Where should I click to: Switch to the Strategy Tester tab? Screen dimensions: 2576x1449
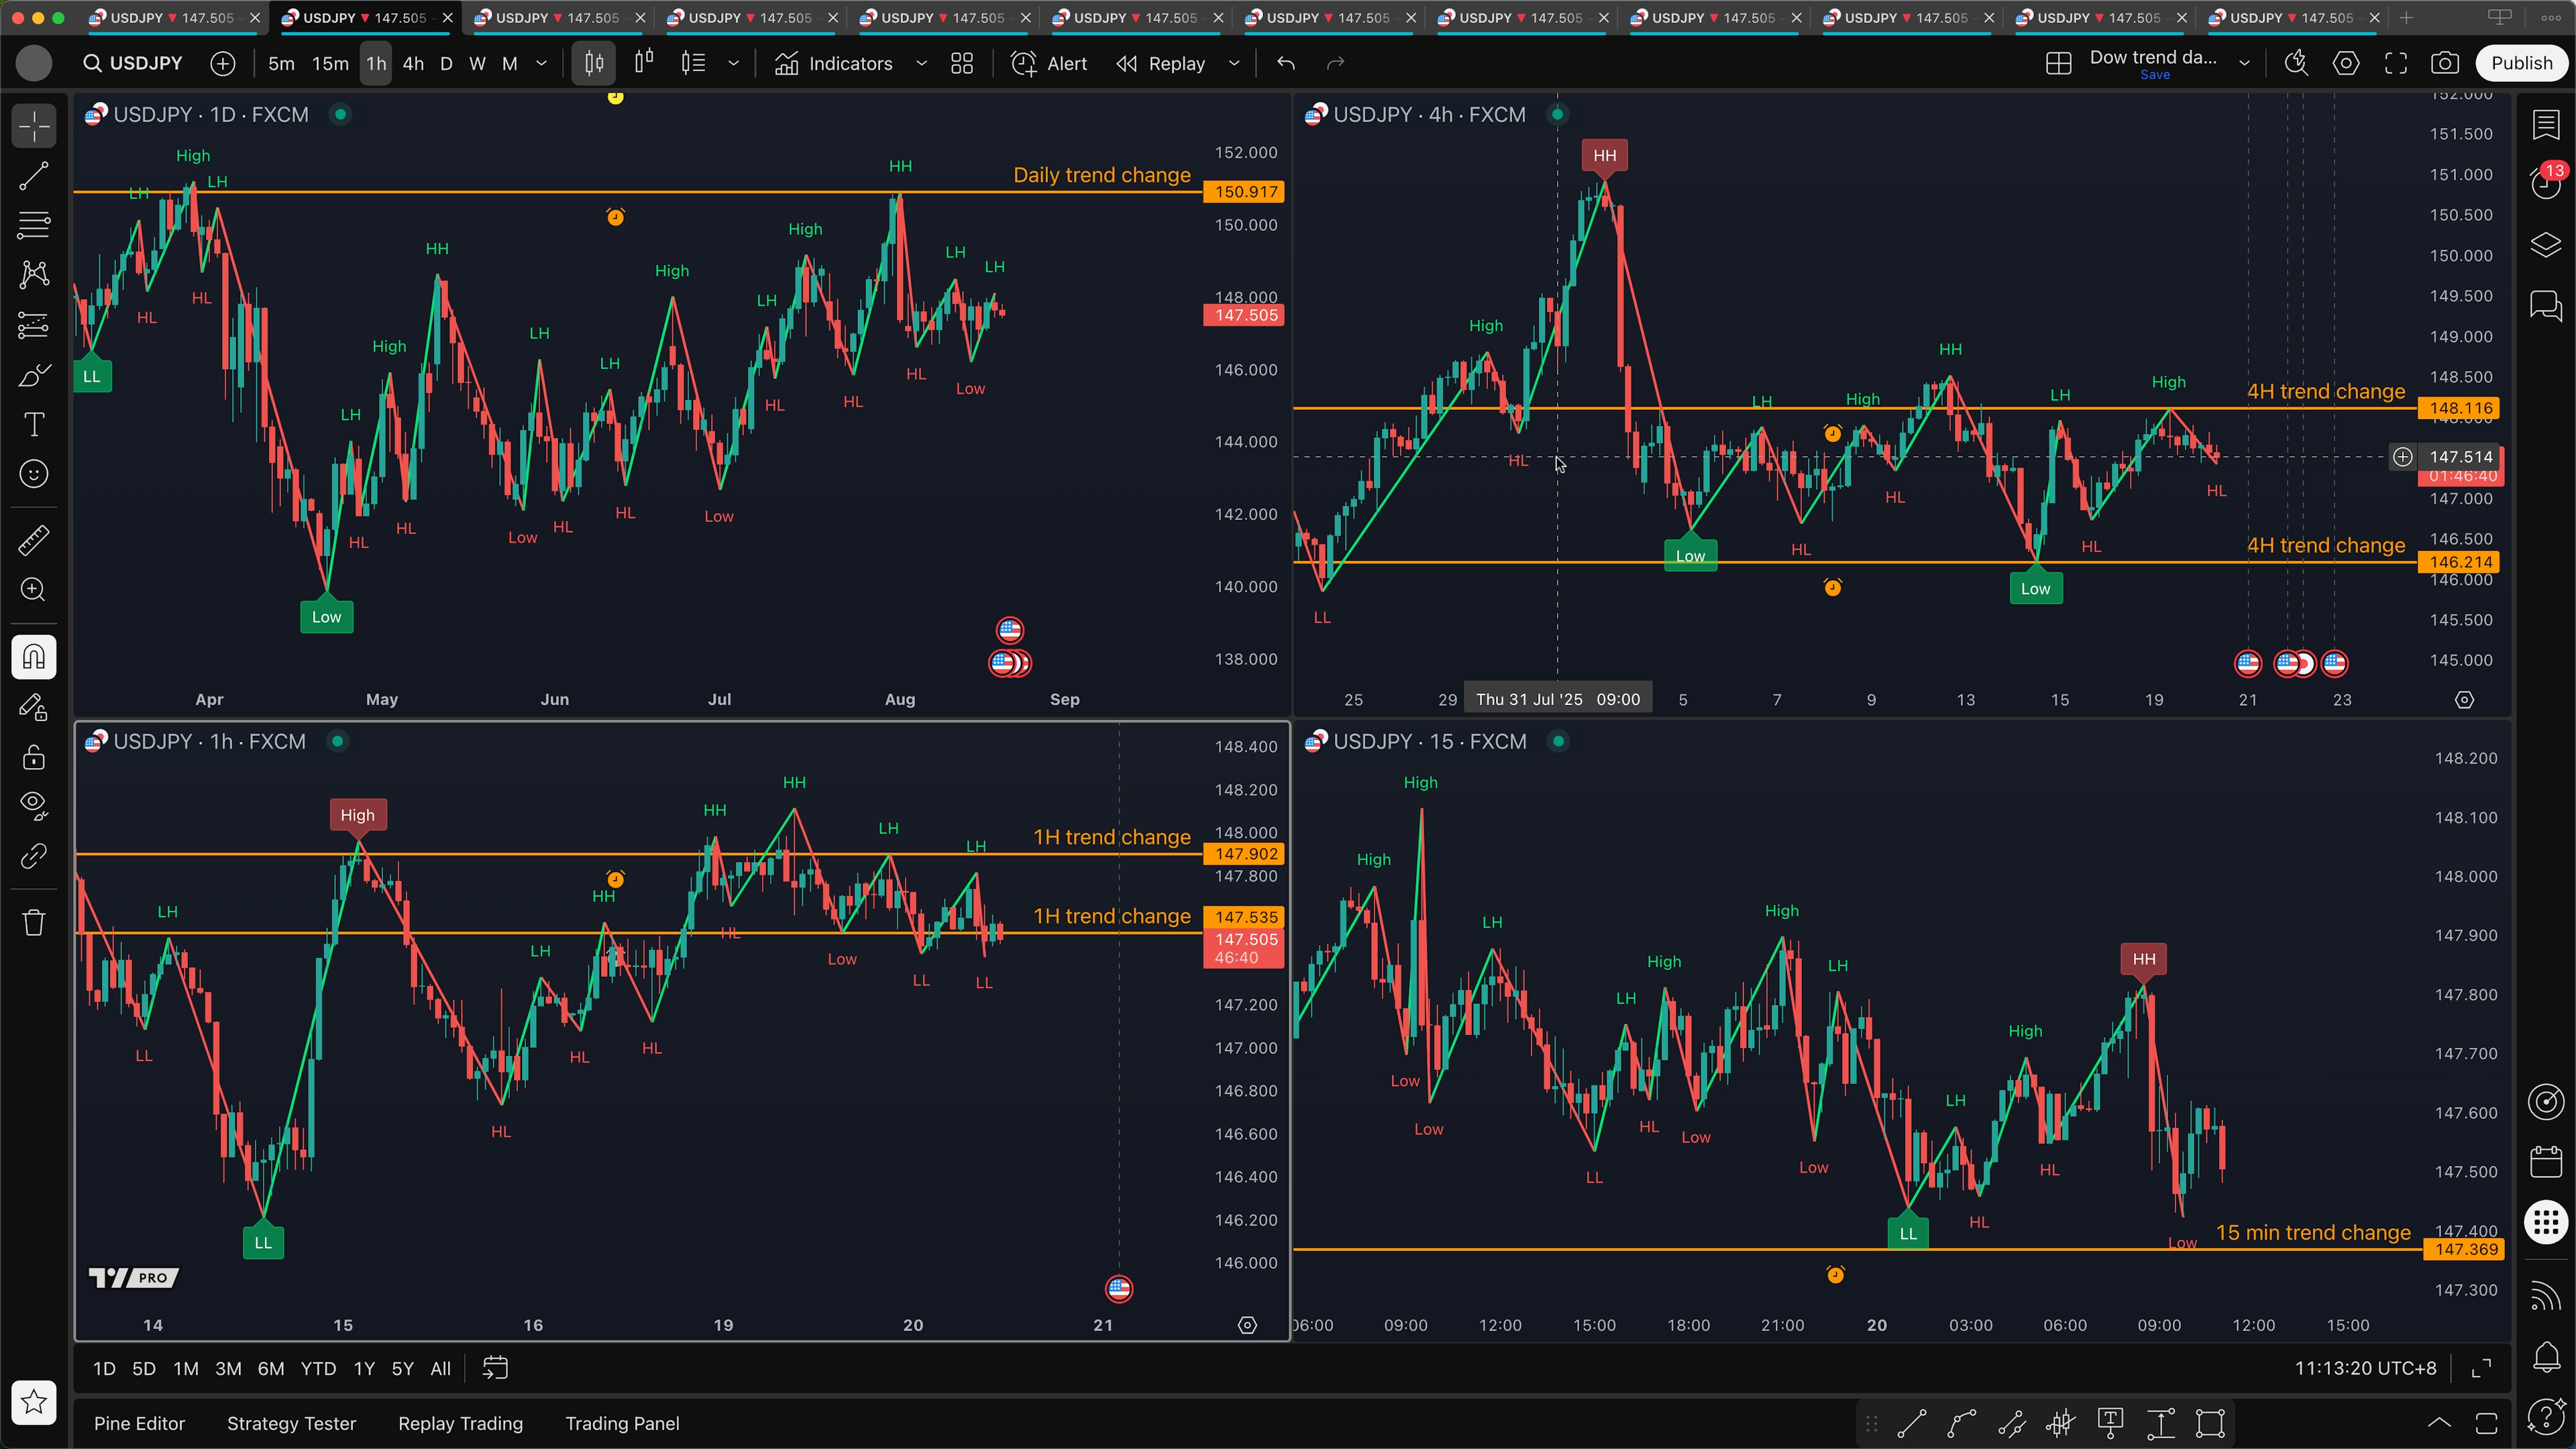[291, 1423]
